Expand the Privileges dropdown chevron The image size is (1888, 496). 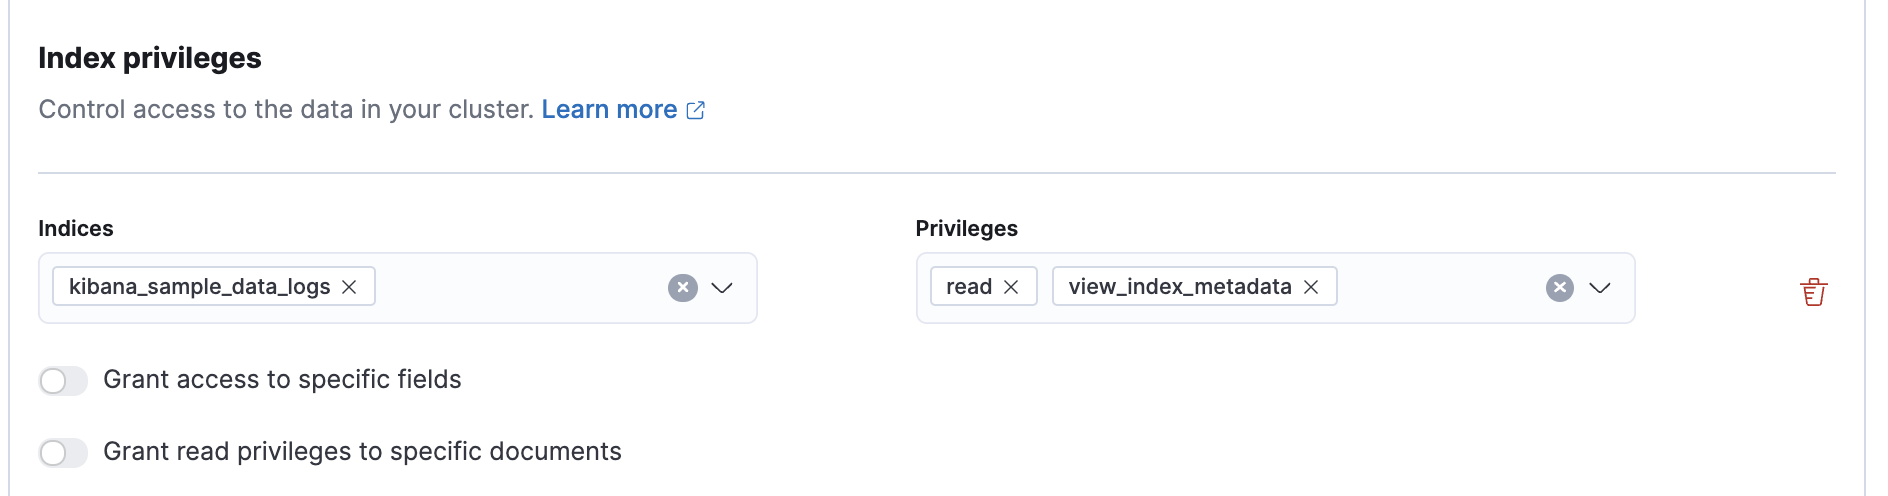click(x=1600, y=288)
